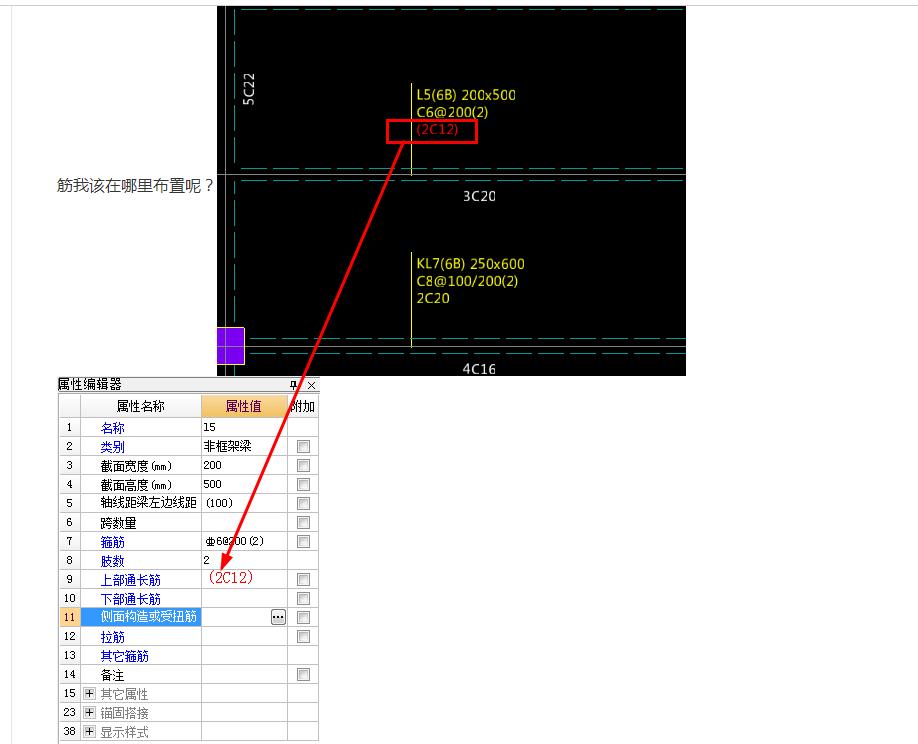This screenshot has width=918, height=744.
Task: Open the ellipsis editor for 侧面构造或受扭筋
Action: coord(278,617)
